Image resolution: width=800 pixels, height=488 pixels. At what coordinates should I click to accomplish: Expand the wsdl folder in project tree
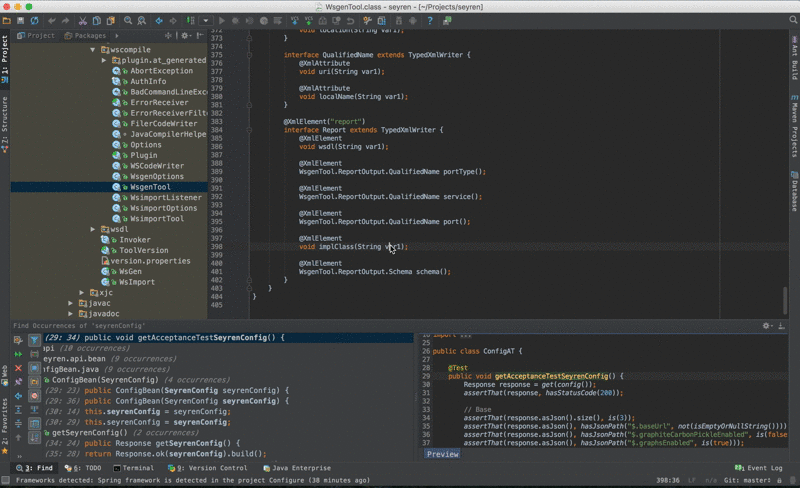(92, 229)
